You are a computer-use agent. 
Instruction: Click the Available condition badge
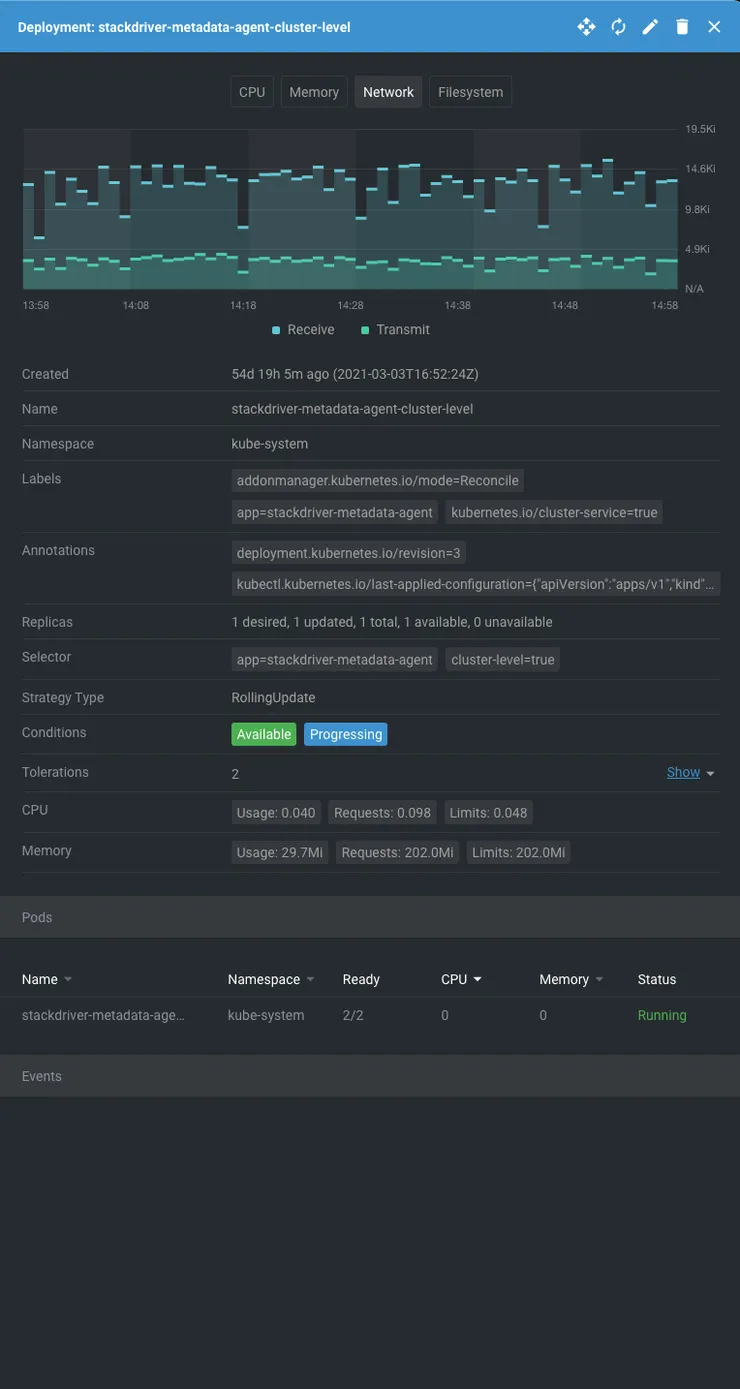point(263,733)
